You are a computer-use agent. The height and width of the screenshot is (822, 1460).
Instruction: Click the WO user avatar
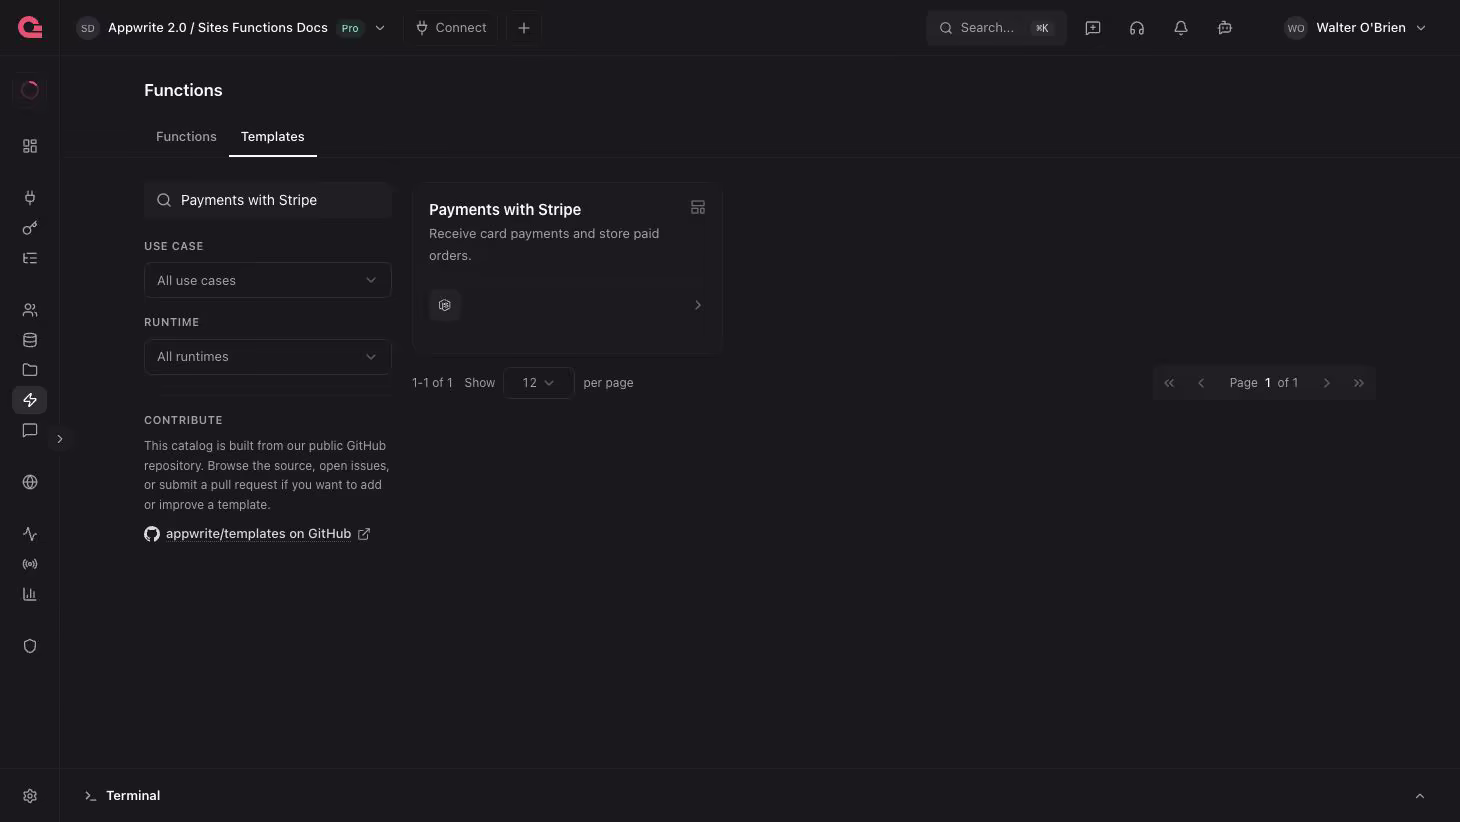(1296, 28)
